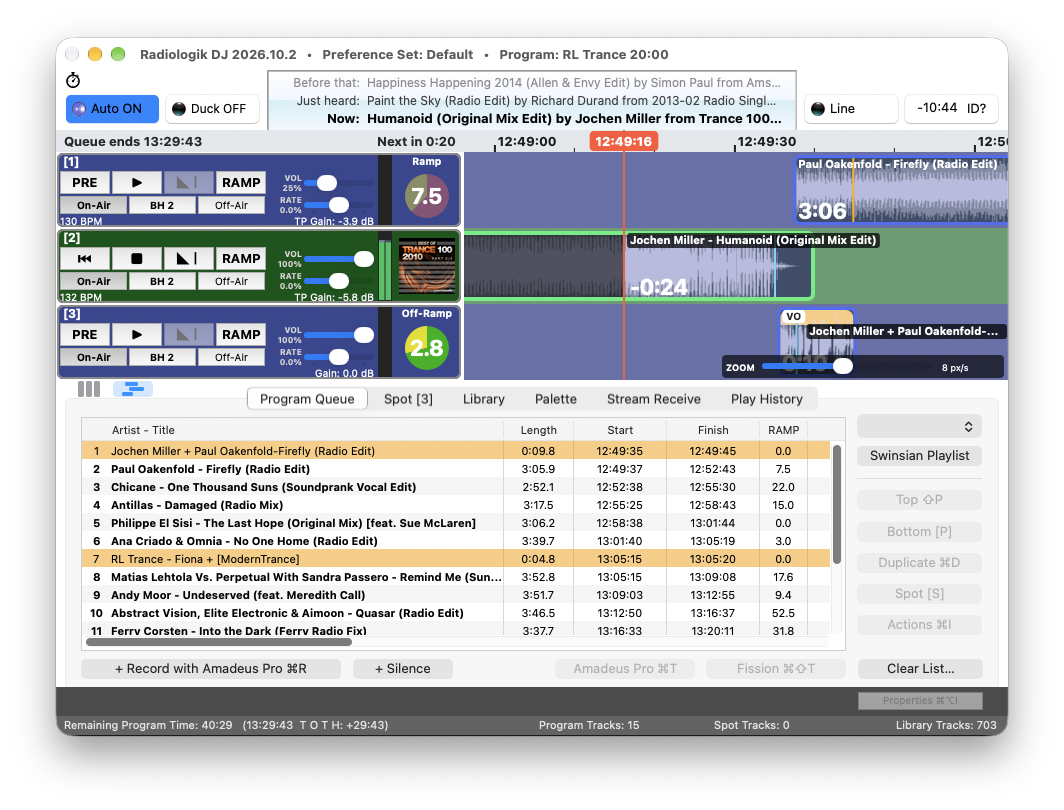Image resolution: width=1064 pixels, height=810 pixels.
Task: Select row RL Trance - Fiona + [ModernTrance]
Action: [x=455, y=559]
